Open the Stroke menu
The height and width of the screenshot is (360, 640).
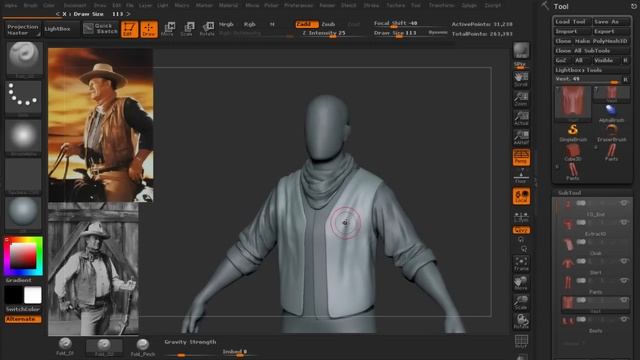pos(371,5)
